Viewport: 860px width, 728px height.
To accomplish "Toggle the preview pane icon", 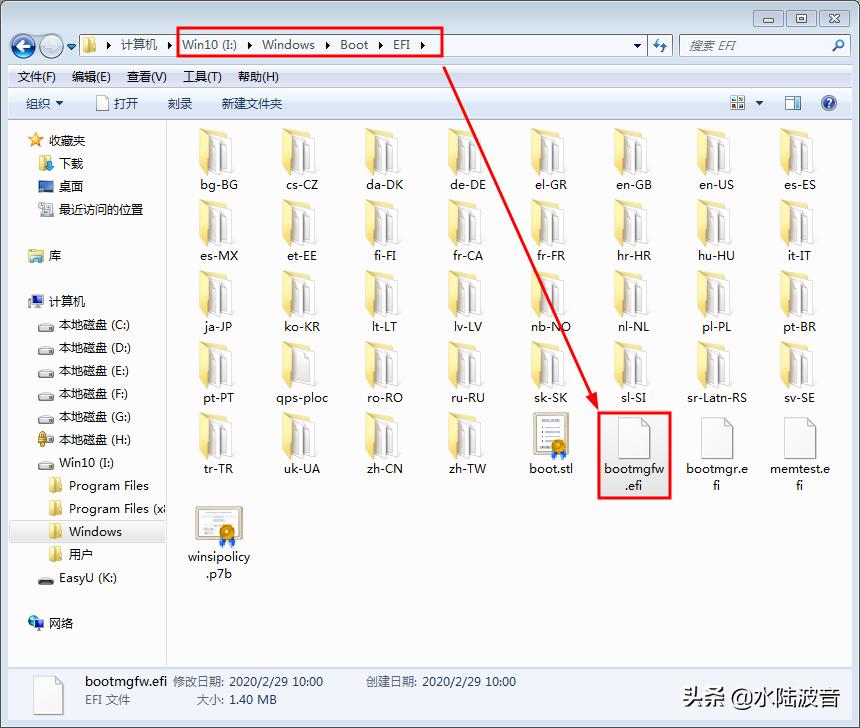I will coord(791,102).
